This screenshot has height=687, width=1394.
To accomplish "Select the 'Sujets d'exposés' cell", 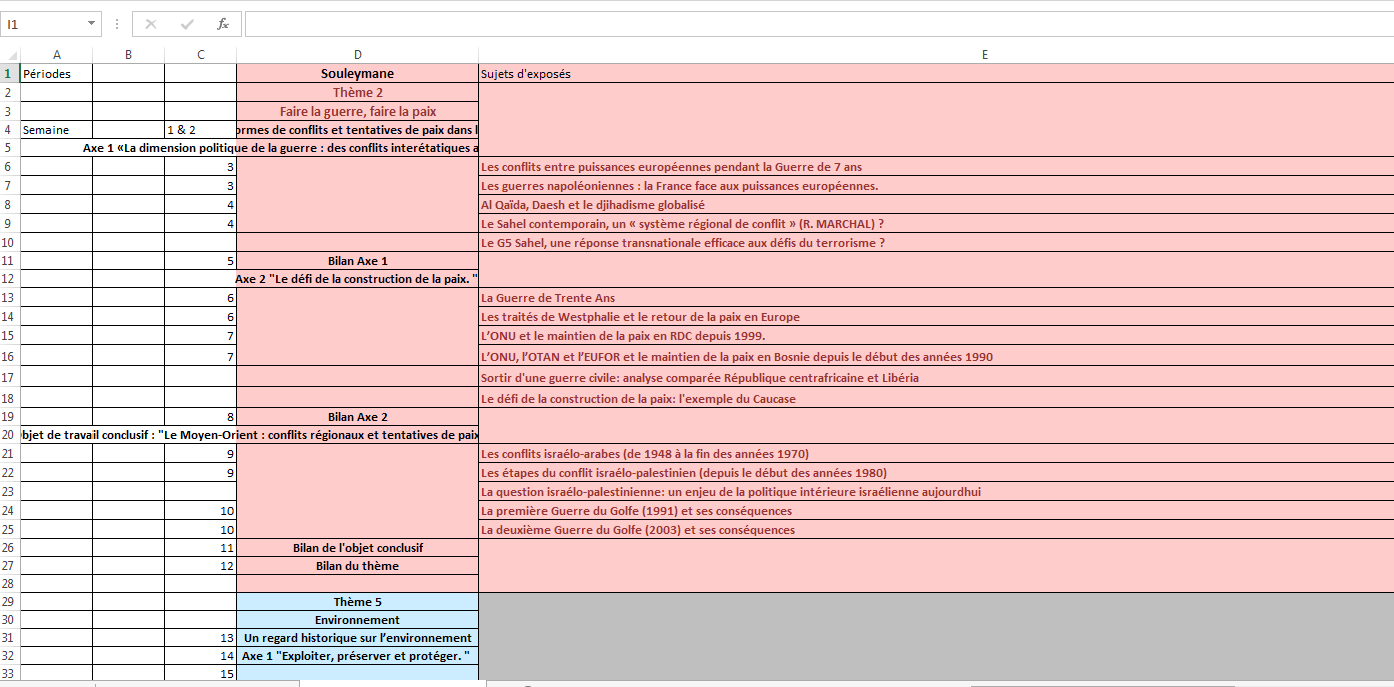I will [936, 74].
